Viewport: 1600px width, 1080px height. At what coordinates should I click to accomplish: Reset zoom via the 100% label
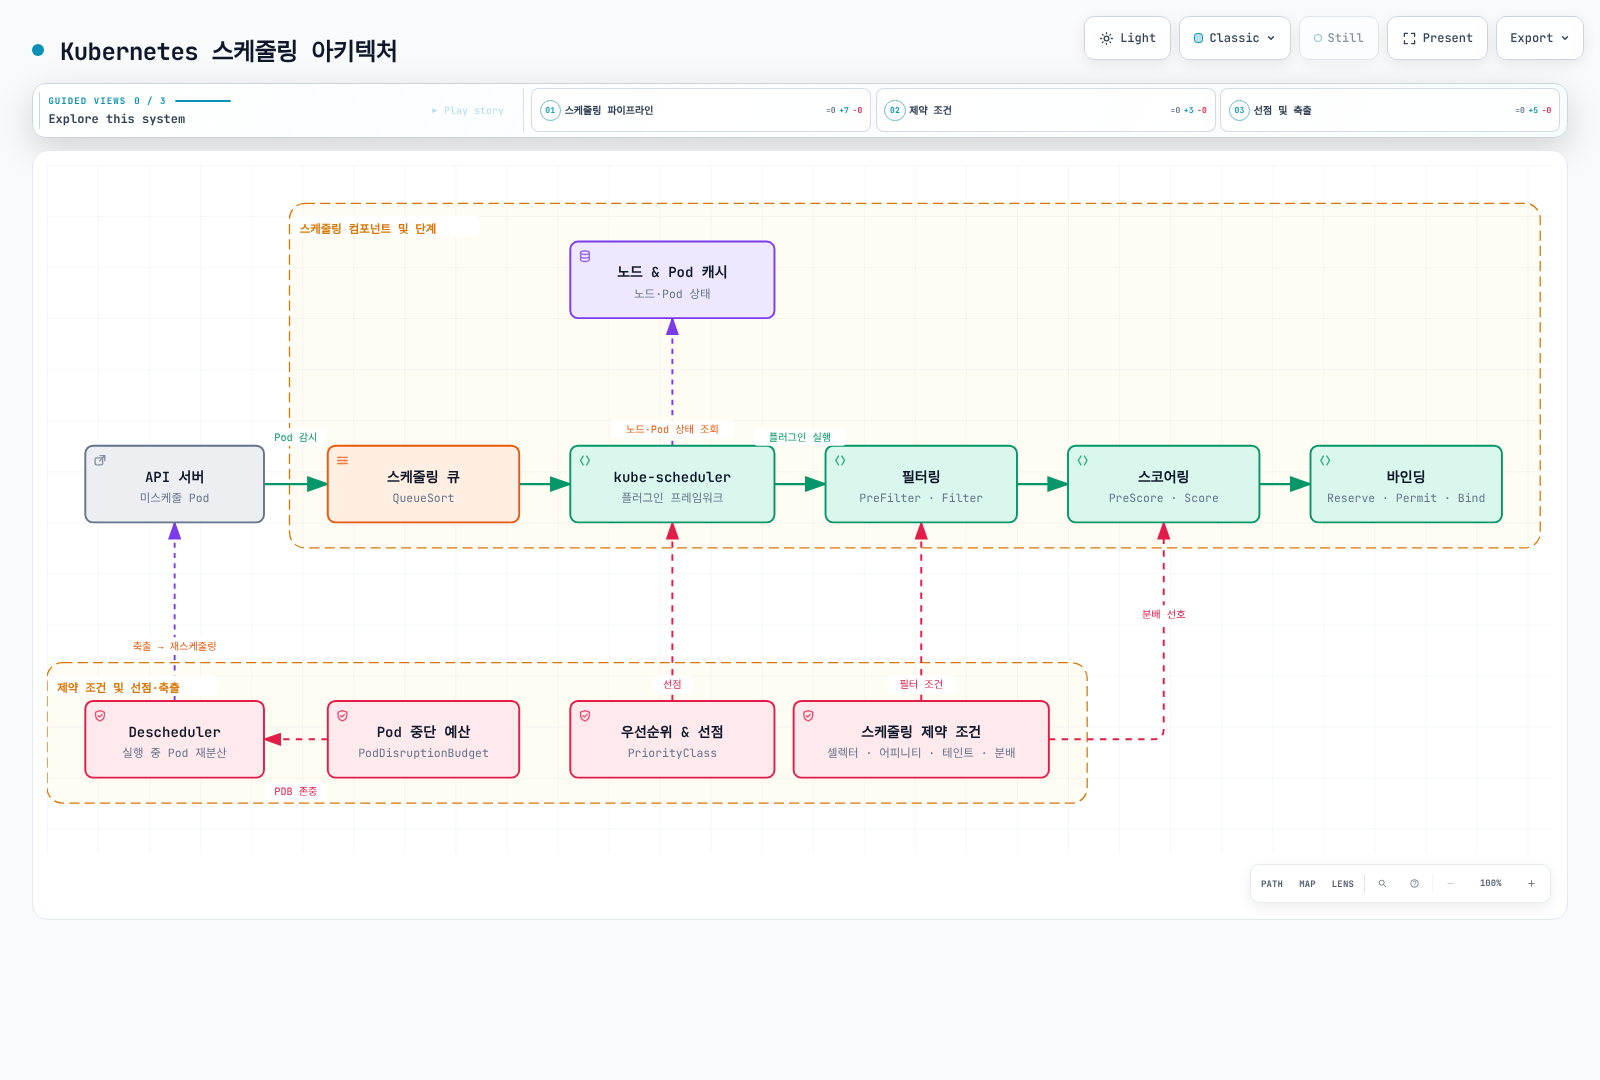pos(1490,884)
